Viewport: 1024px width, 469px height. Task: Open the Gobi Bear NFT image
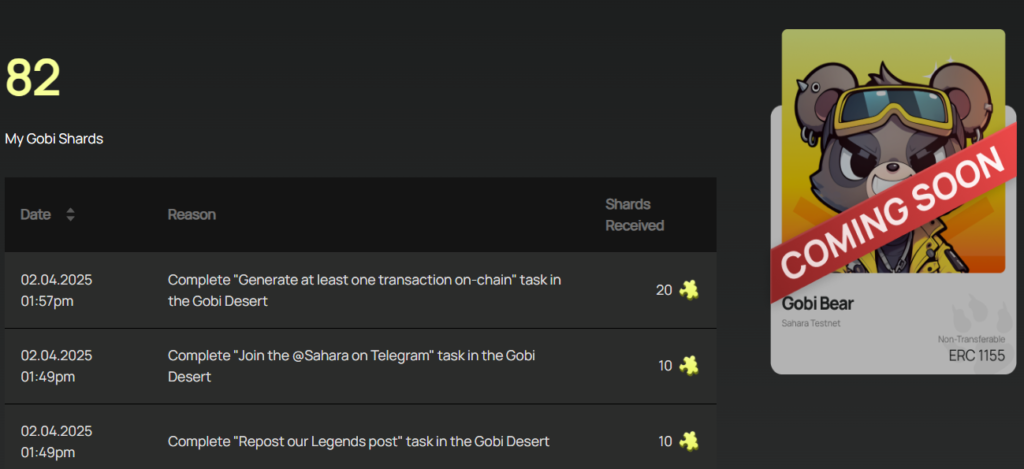[x=893, y=150]
